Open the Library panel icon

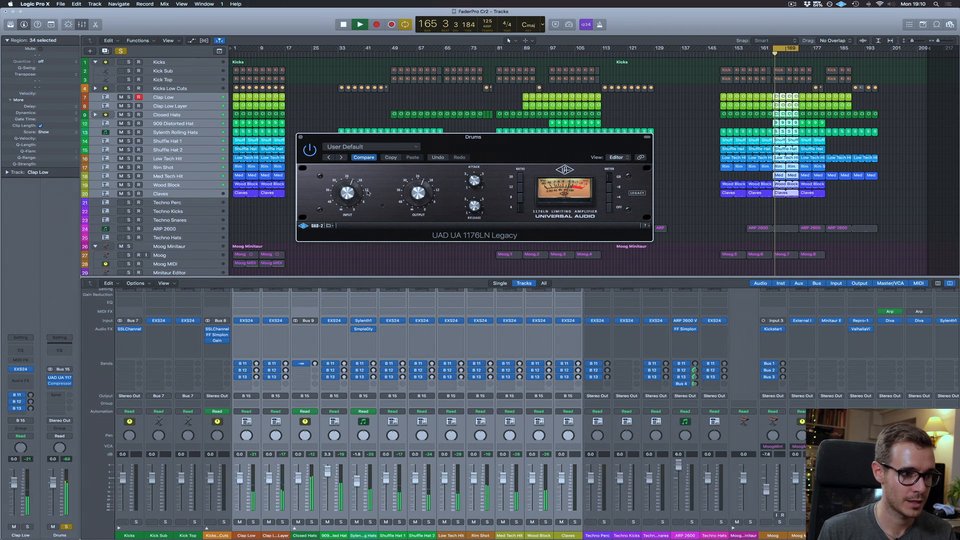[10, 24]
